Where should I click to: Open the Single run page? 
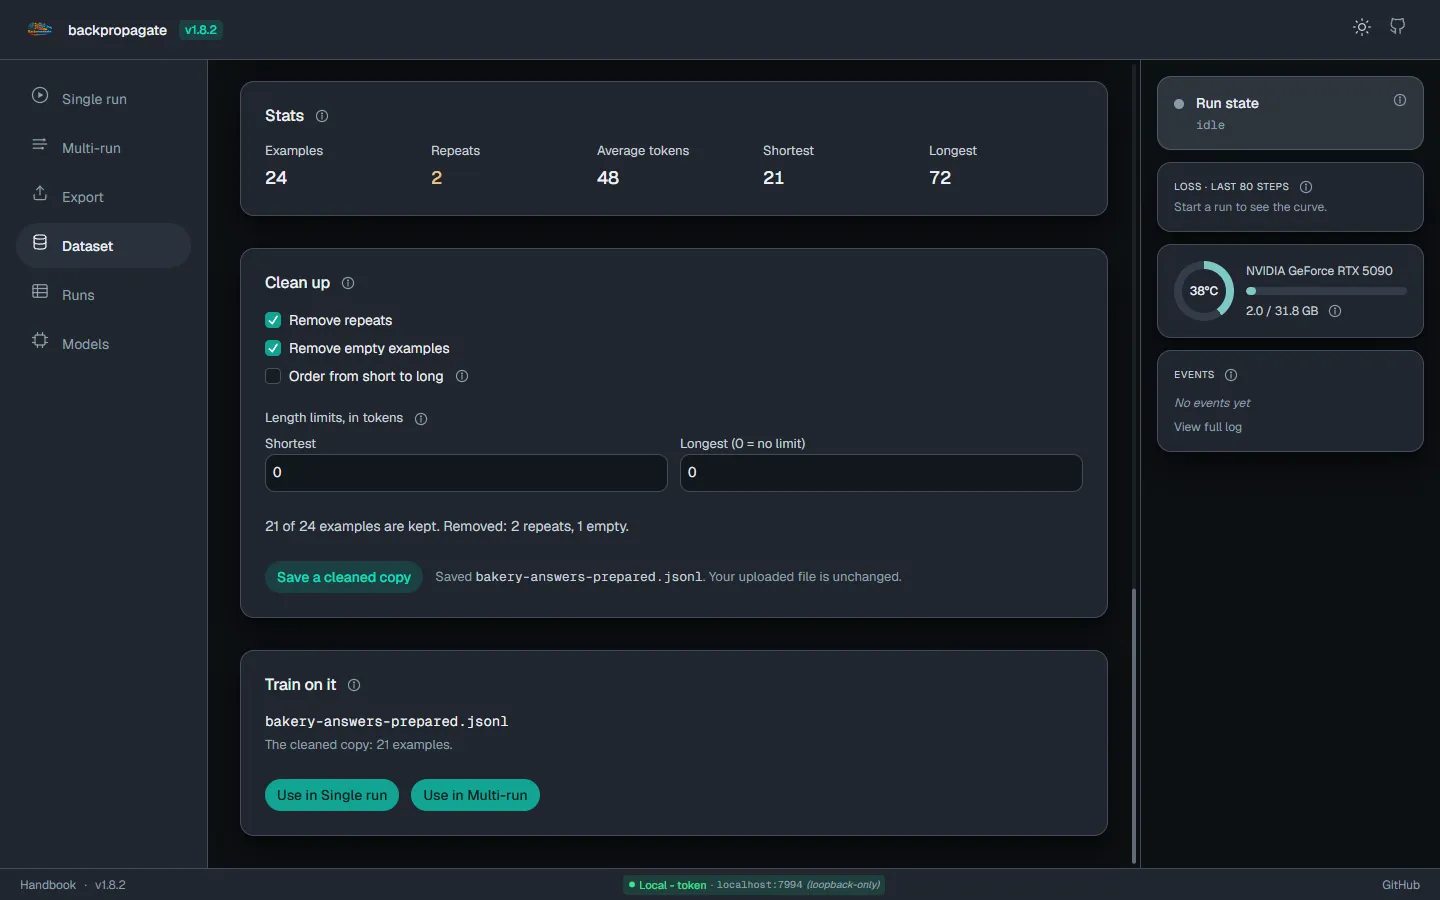103,98
